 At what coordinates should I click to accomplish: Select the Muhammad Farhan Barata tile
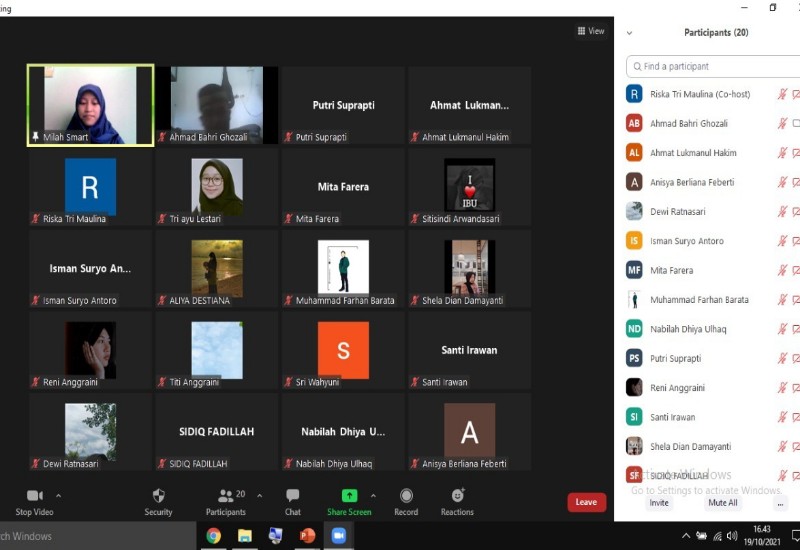tap(343, 268)
